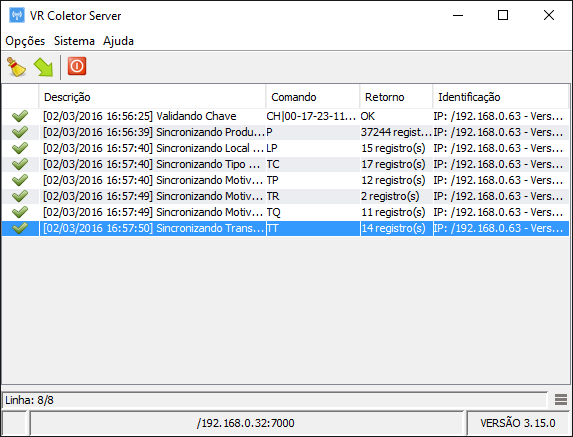The image size is (573, 437).
Task: Click the server address 192.168.0.32:7000 status field
Action: 246,423
